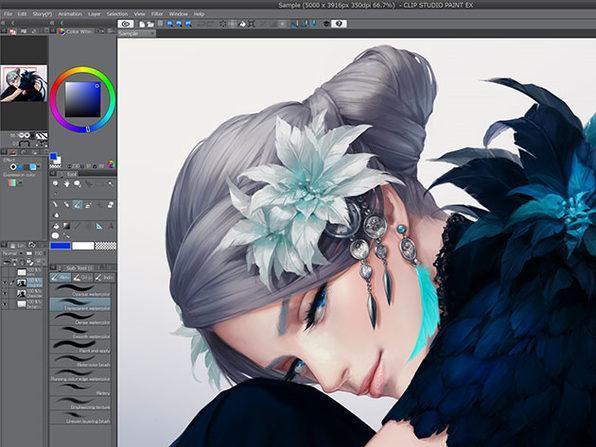Click the Border effect circle icon
The height and width of the screenshot is (447, 596).
tap(13, 167)
